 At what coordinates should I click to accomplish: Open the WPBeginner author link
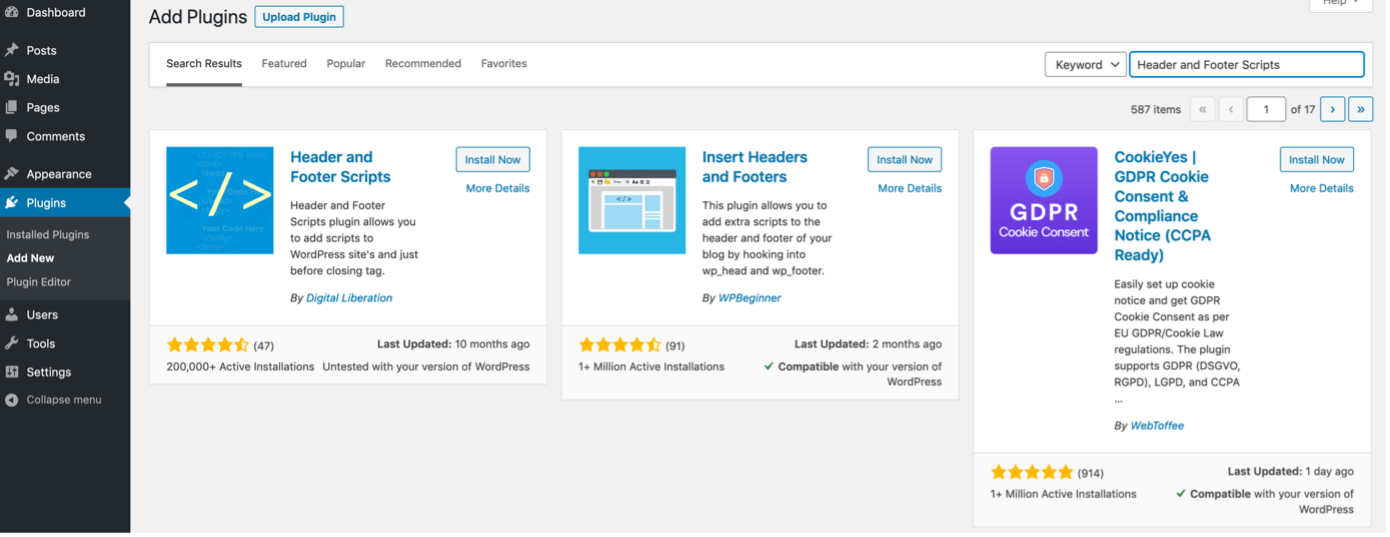[750, 298]
